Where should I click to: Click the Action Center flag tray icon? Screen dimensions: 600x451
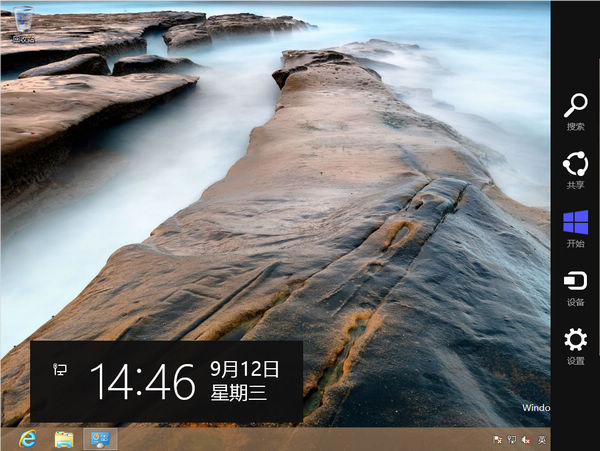(x=497, y=440)
